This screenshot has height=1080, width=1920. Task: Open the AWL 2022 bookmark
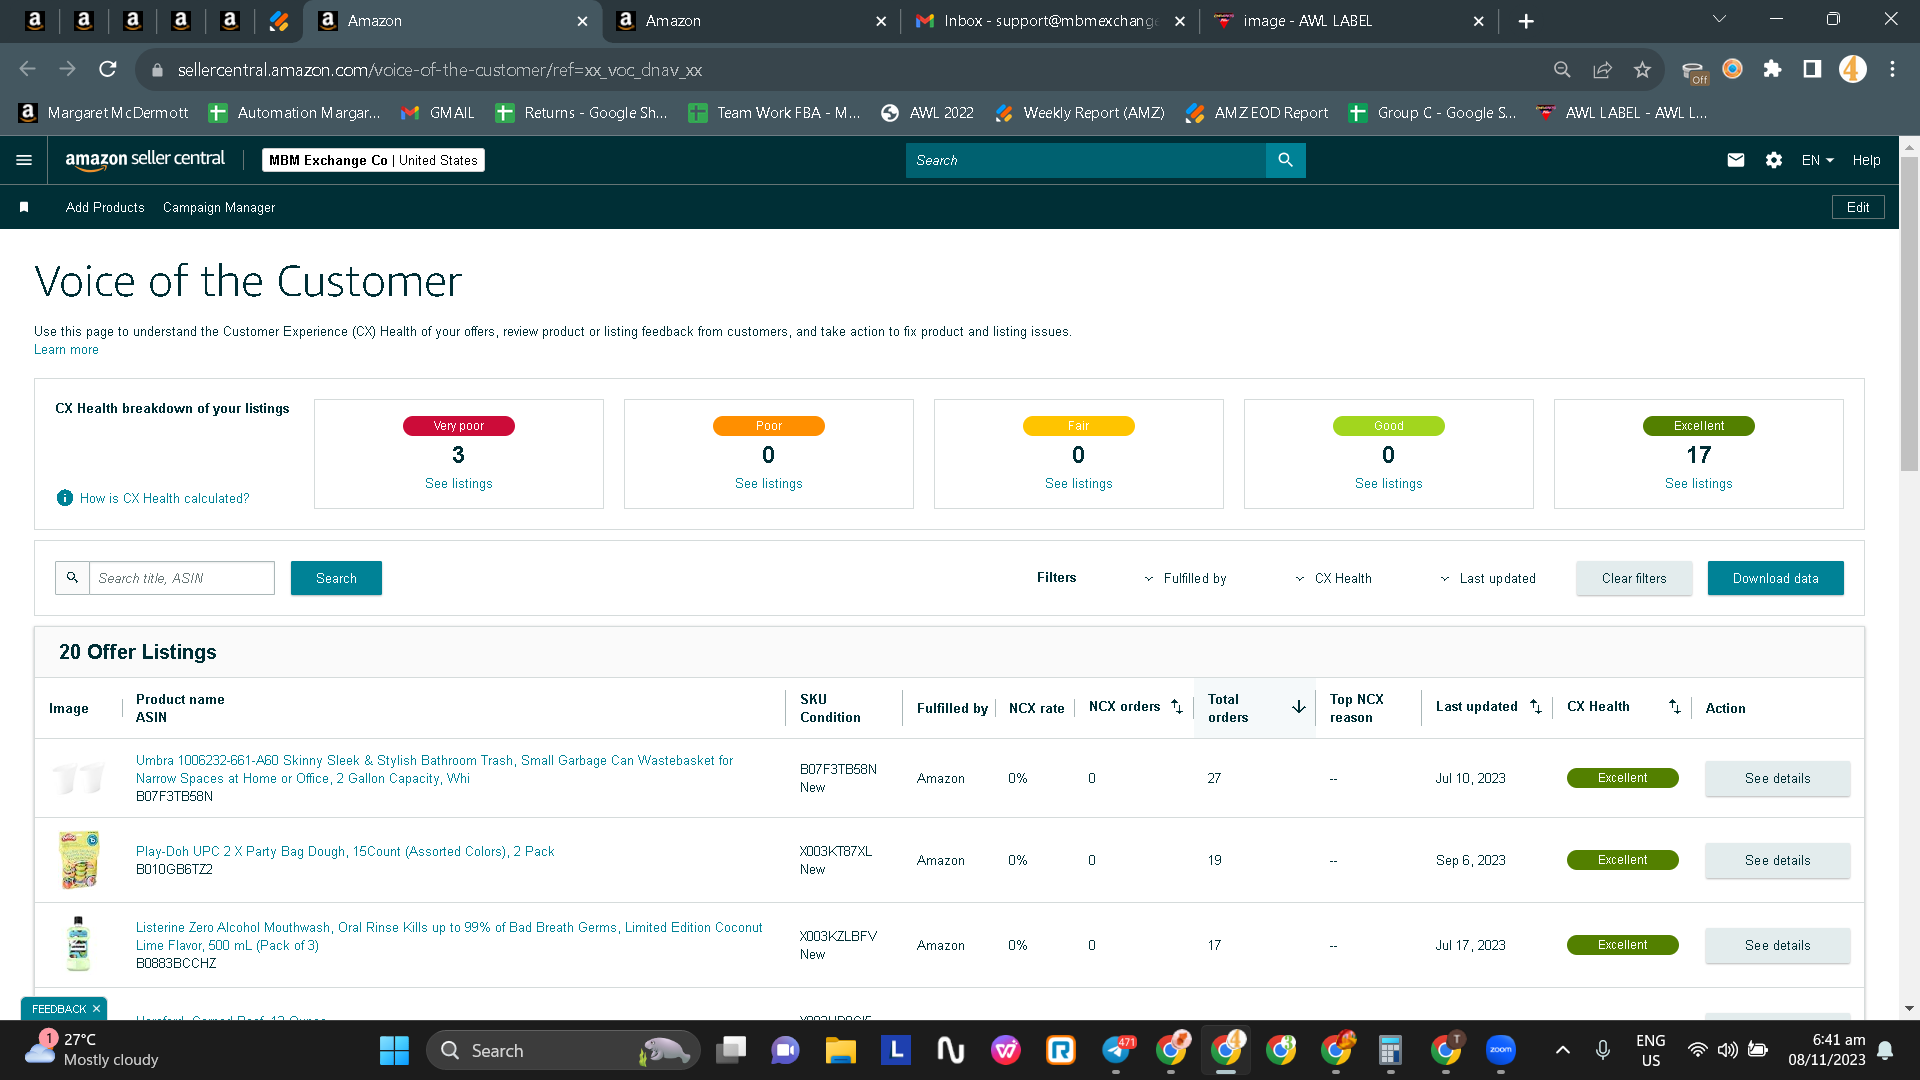(927, 113)
